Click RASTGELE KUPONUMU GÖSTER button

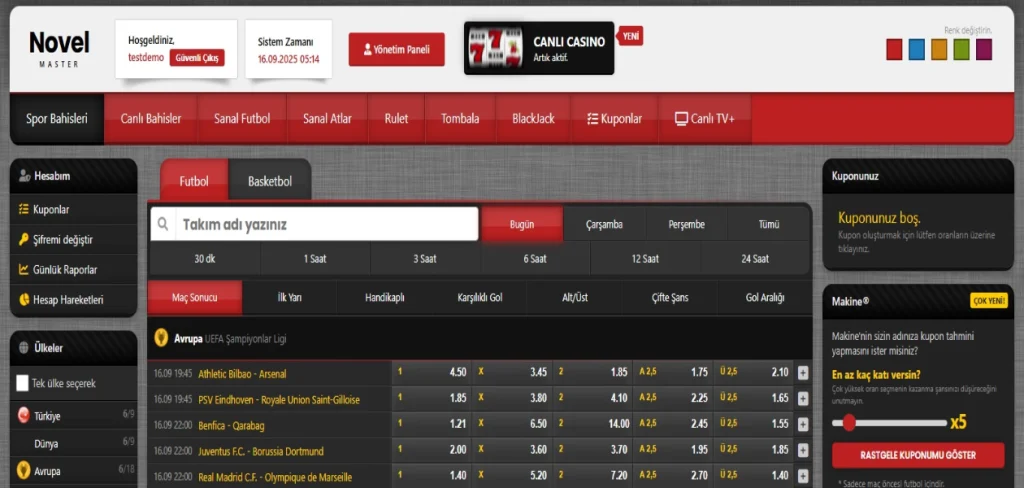pos(918,455)
